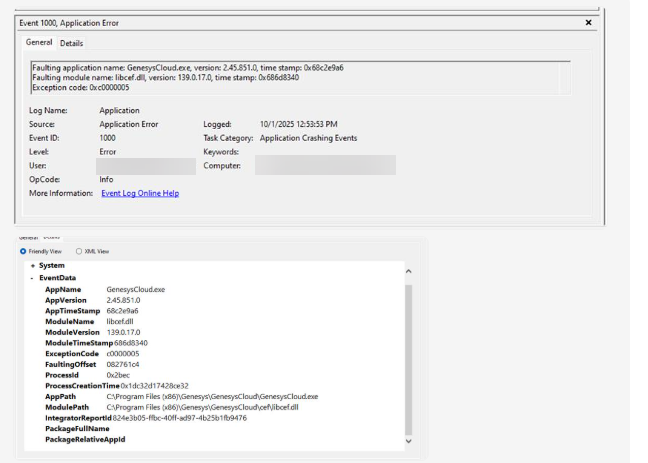Click the details pane vertical scrollbar thumb
Viewport: 648px width, 463px height.
[x=408, y=360]
